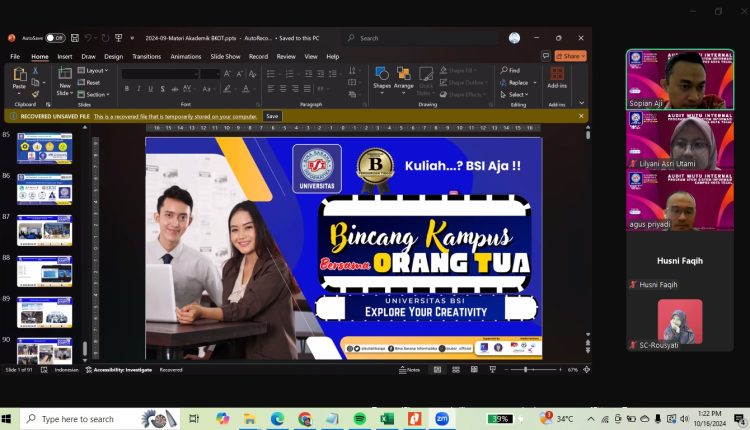
Task: Click Accessibility: Investigate in status bar
Action: [x=119, y=370]
